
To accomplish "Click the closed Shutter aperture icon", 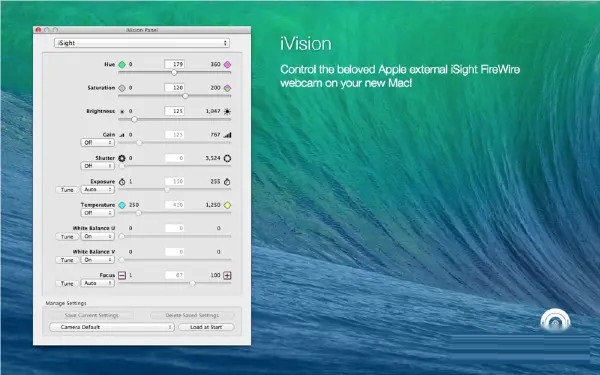I will click(x=122, y=158).
